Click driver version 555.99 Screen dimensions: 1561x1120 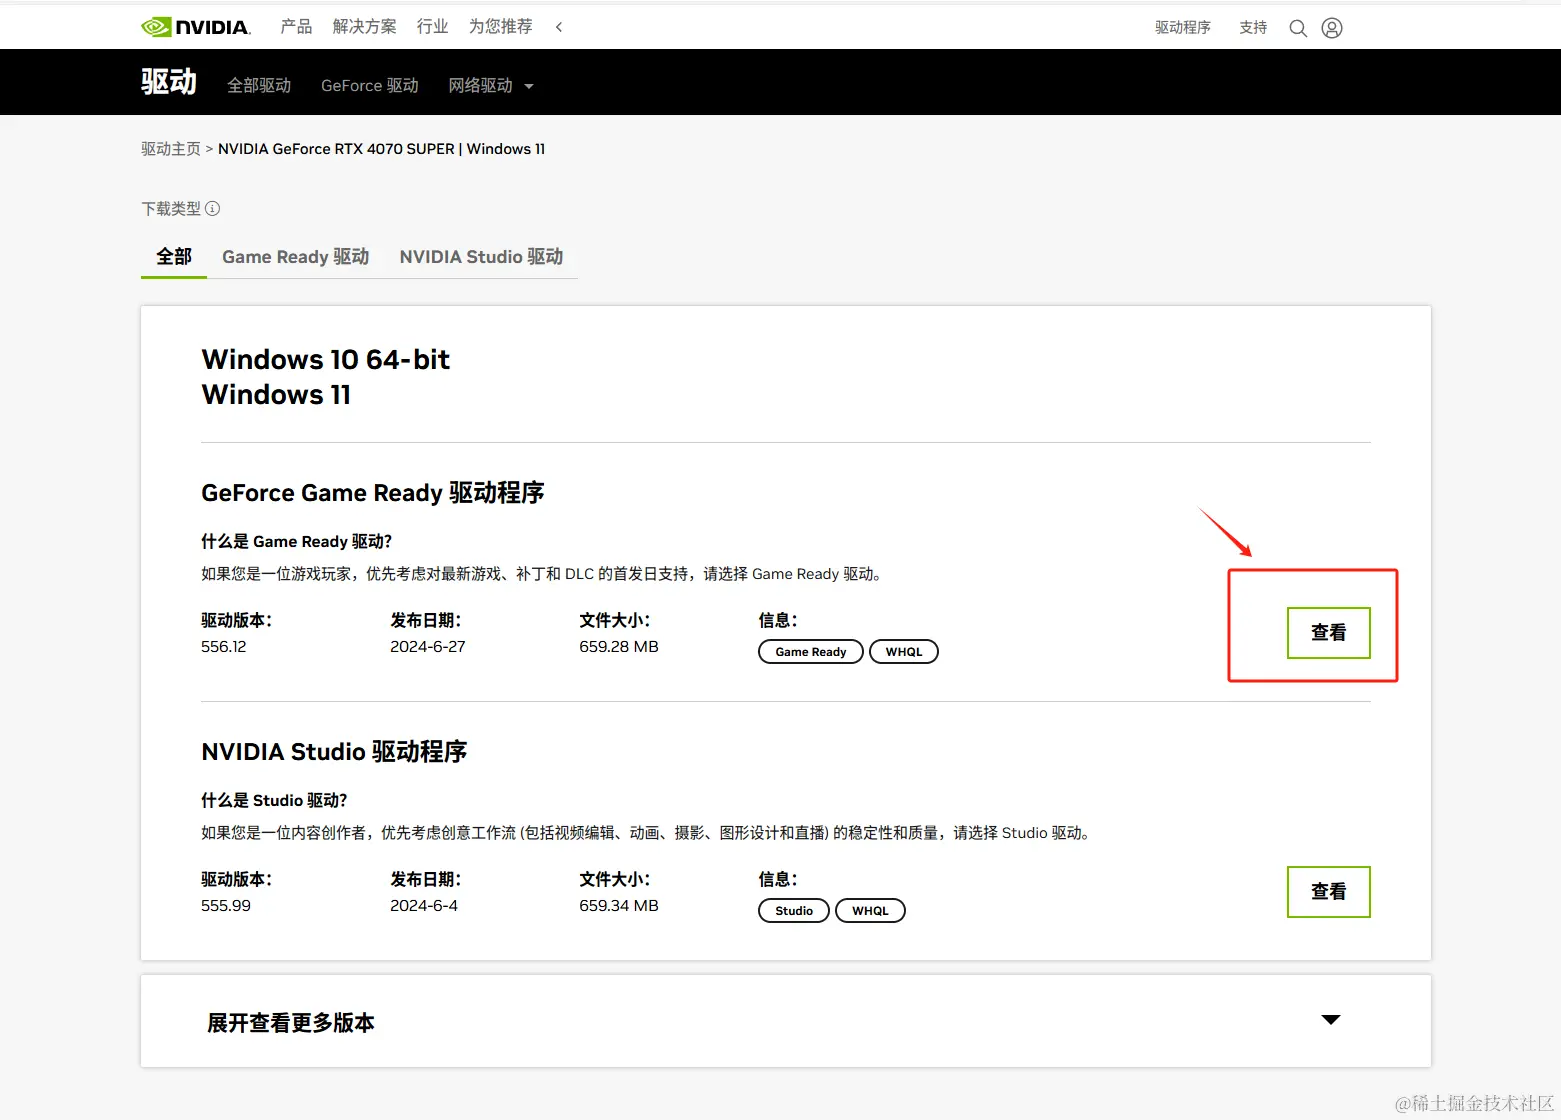pyautogui.click(x=226, y=906)
